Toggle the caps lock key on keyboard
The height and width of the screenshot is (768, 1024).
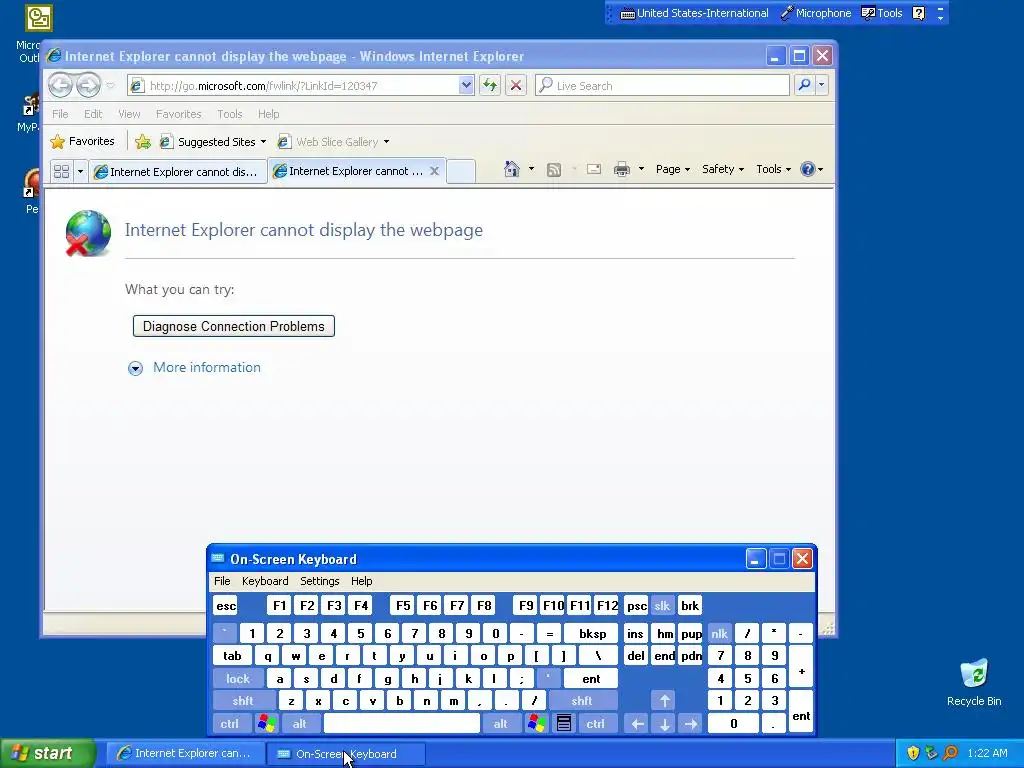[238, 679]
